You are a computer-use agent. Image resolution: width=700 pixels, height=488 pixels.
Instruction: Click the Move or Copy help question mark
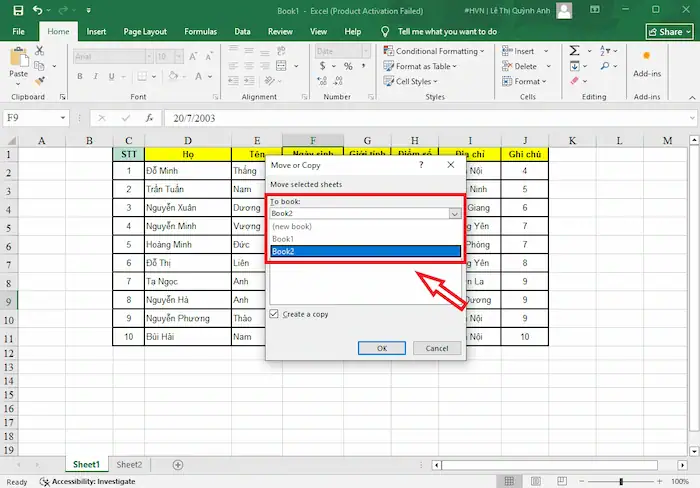(x=421, y=164)
